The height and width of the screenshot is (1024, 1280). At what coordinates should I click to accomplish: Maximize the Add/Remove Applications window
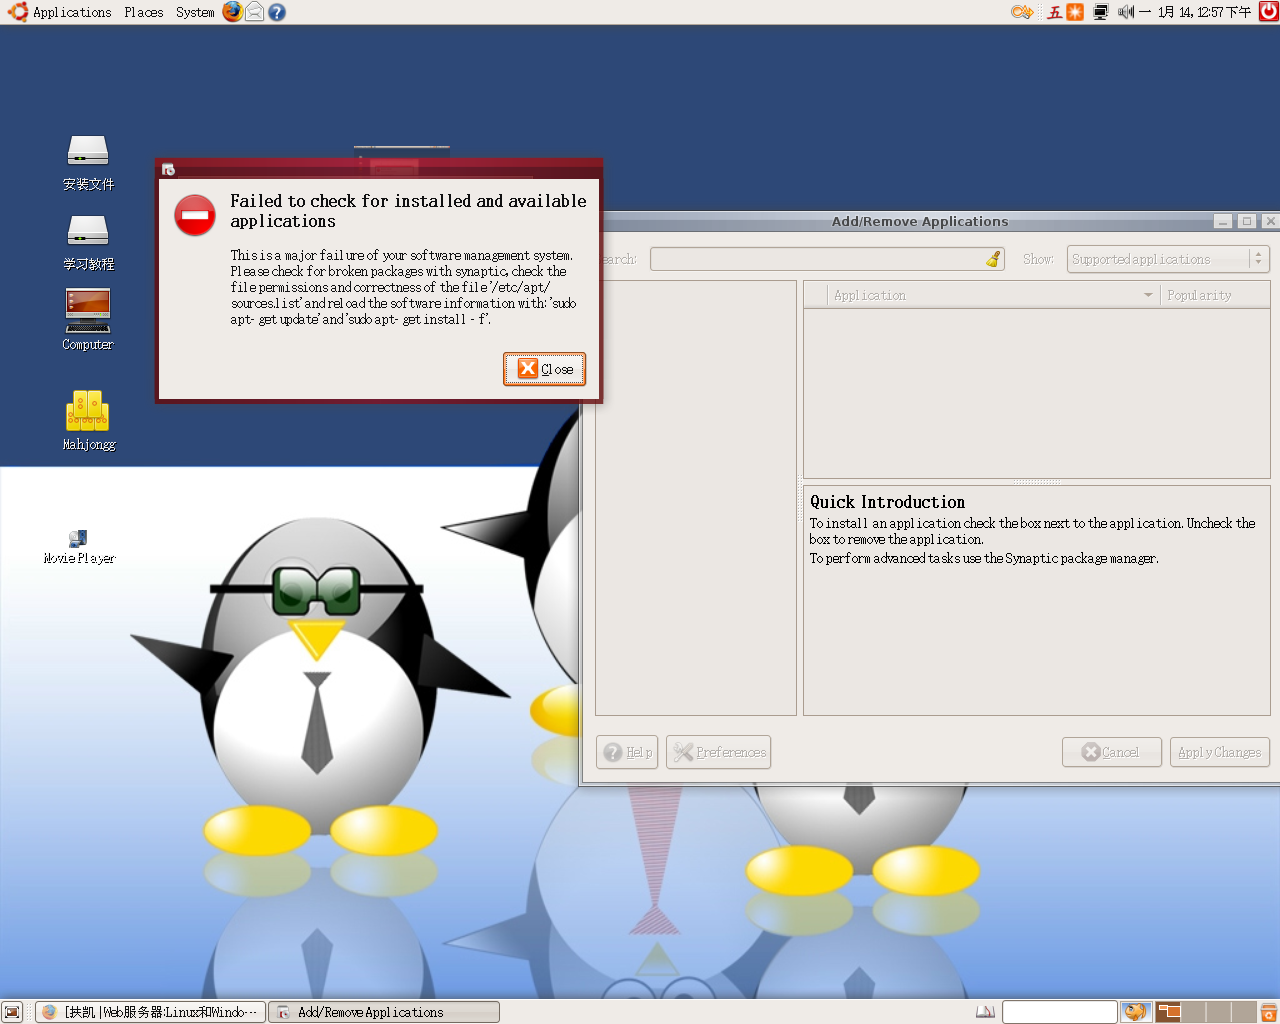(x=1246, y=221)
